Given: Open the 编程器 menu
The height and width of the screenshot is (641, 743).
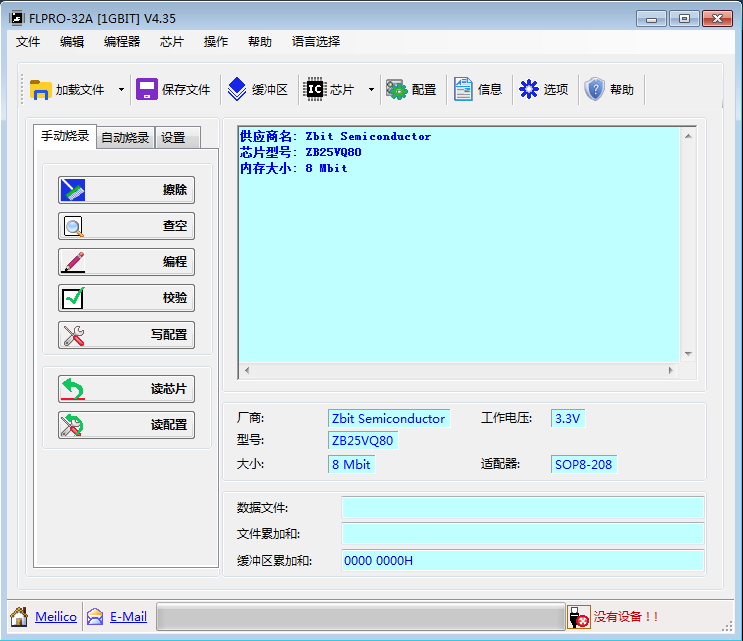Looking at the screenshot, I should point(122,42).
